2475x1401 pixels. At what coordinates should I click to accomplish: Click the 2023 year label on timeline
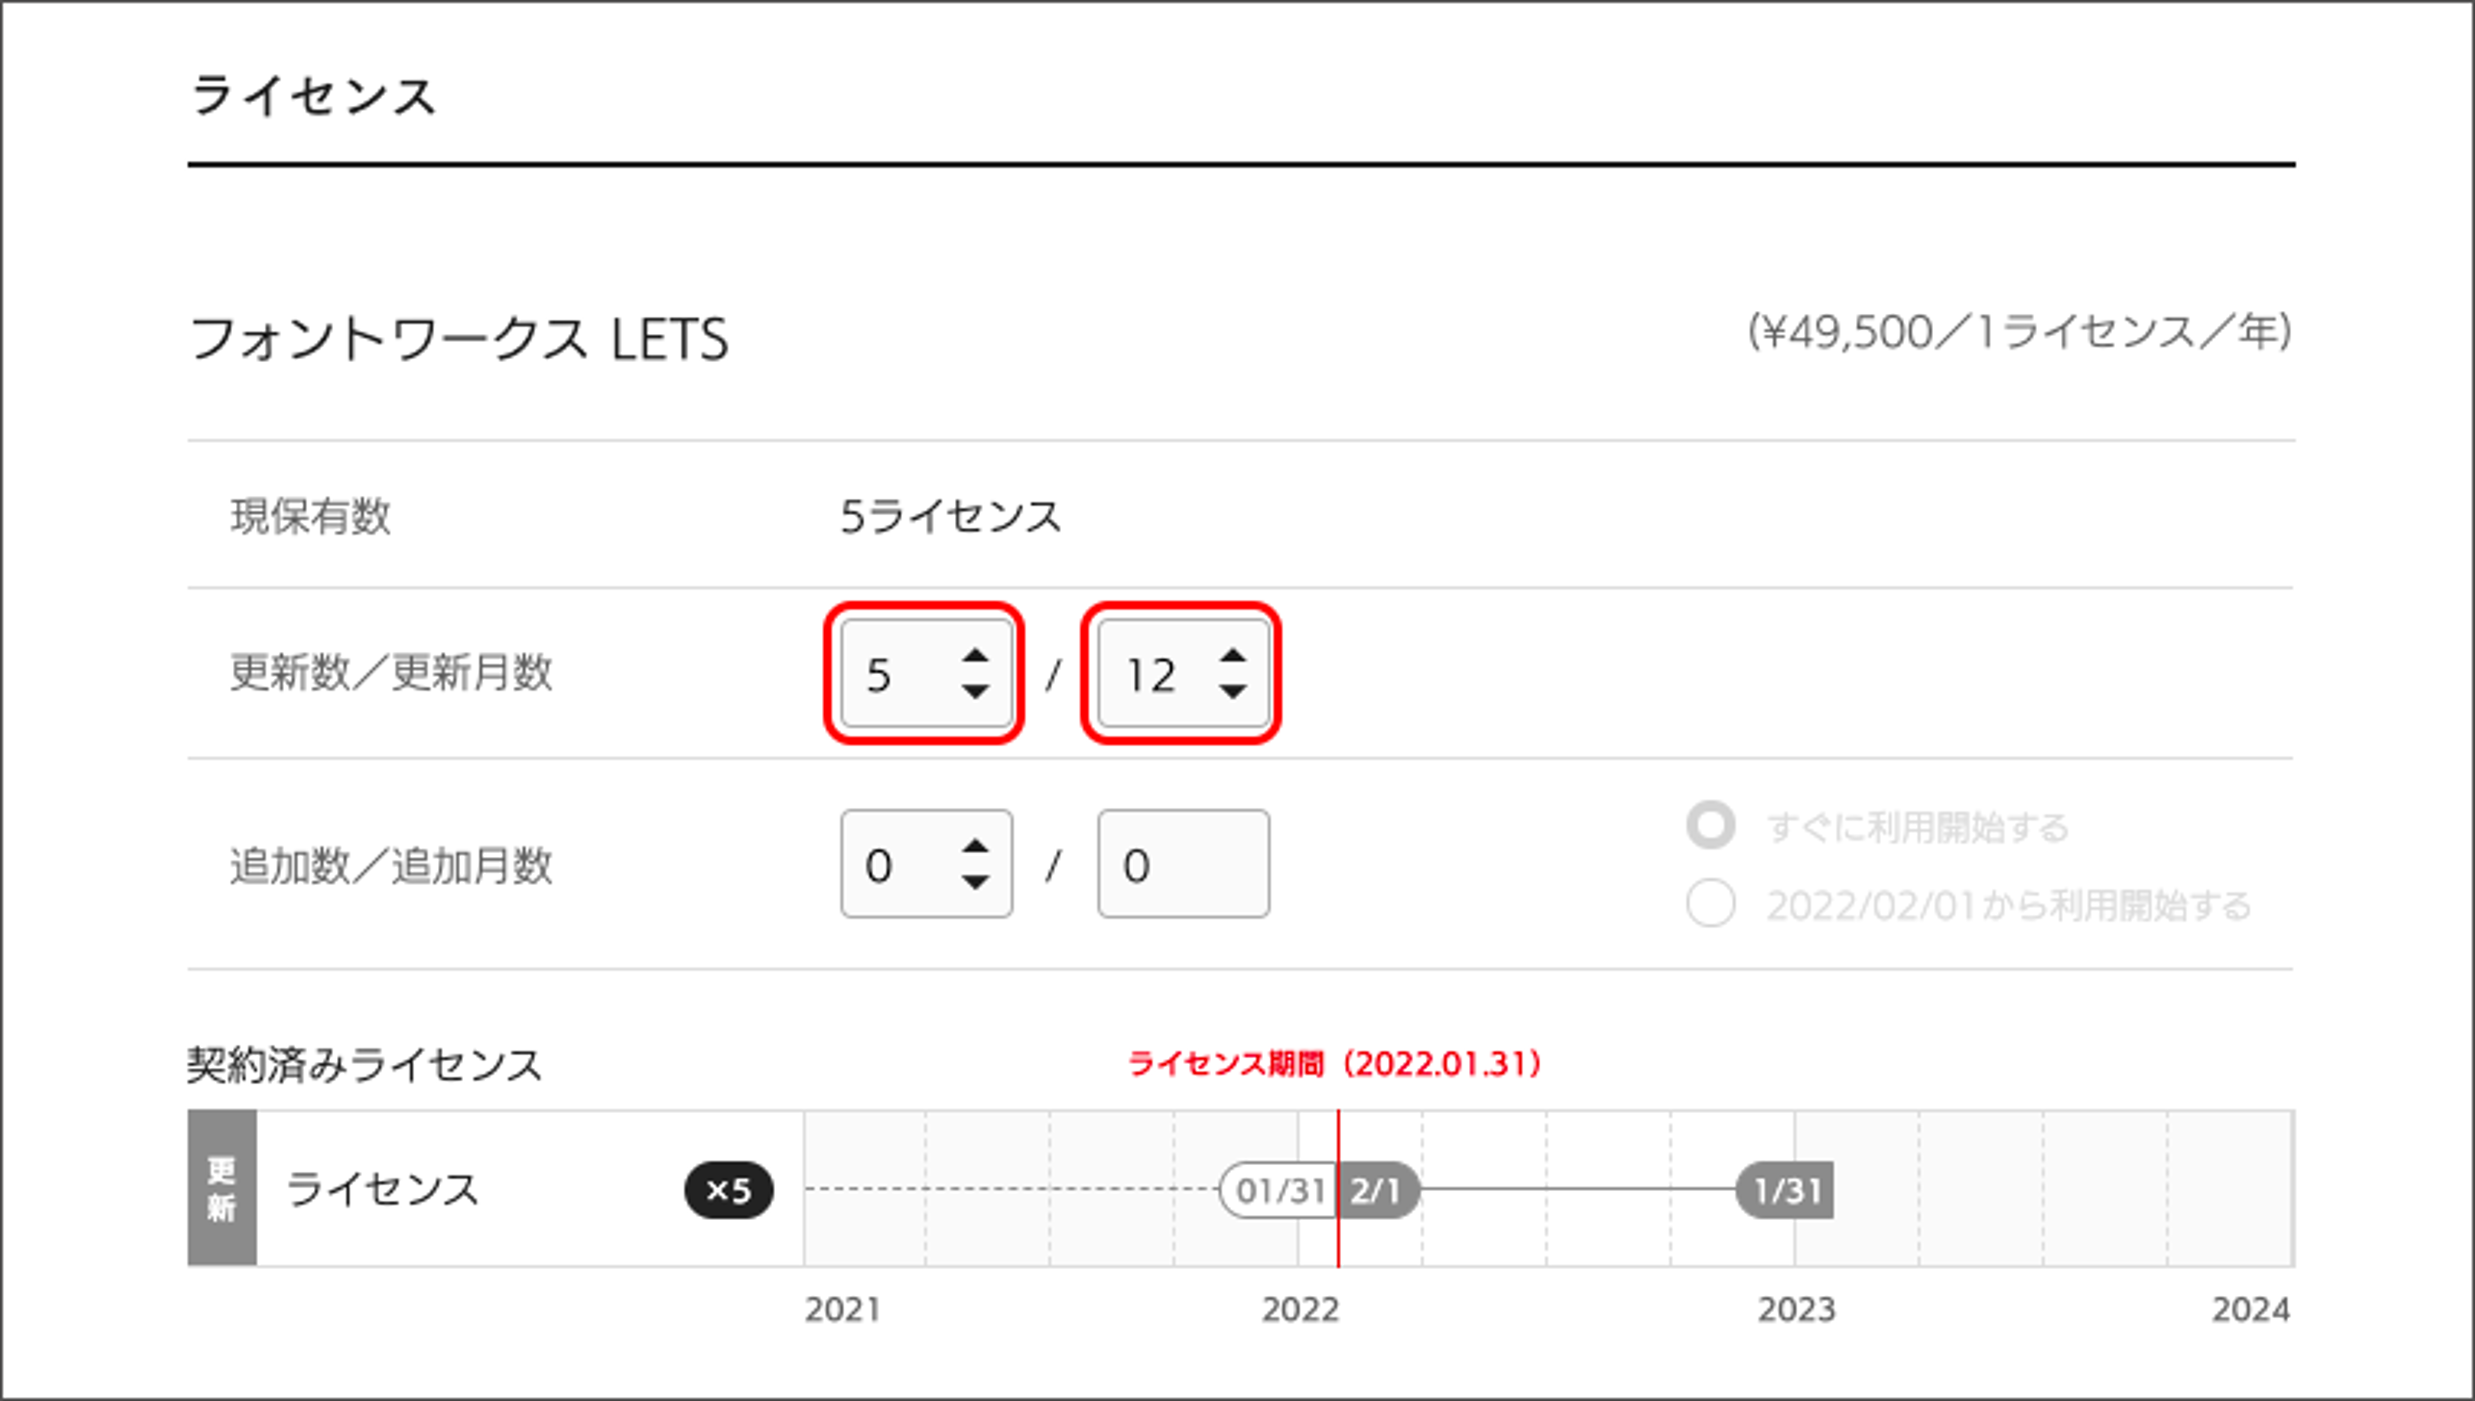tap(1796, 1309)
